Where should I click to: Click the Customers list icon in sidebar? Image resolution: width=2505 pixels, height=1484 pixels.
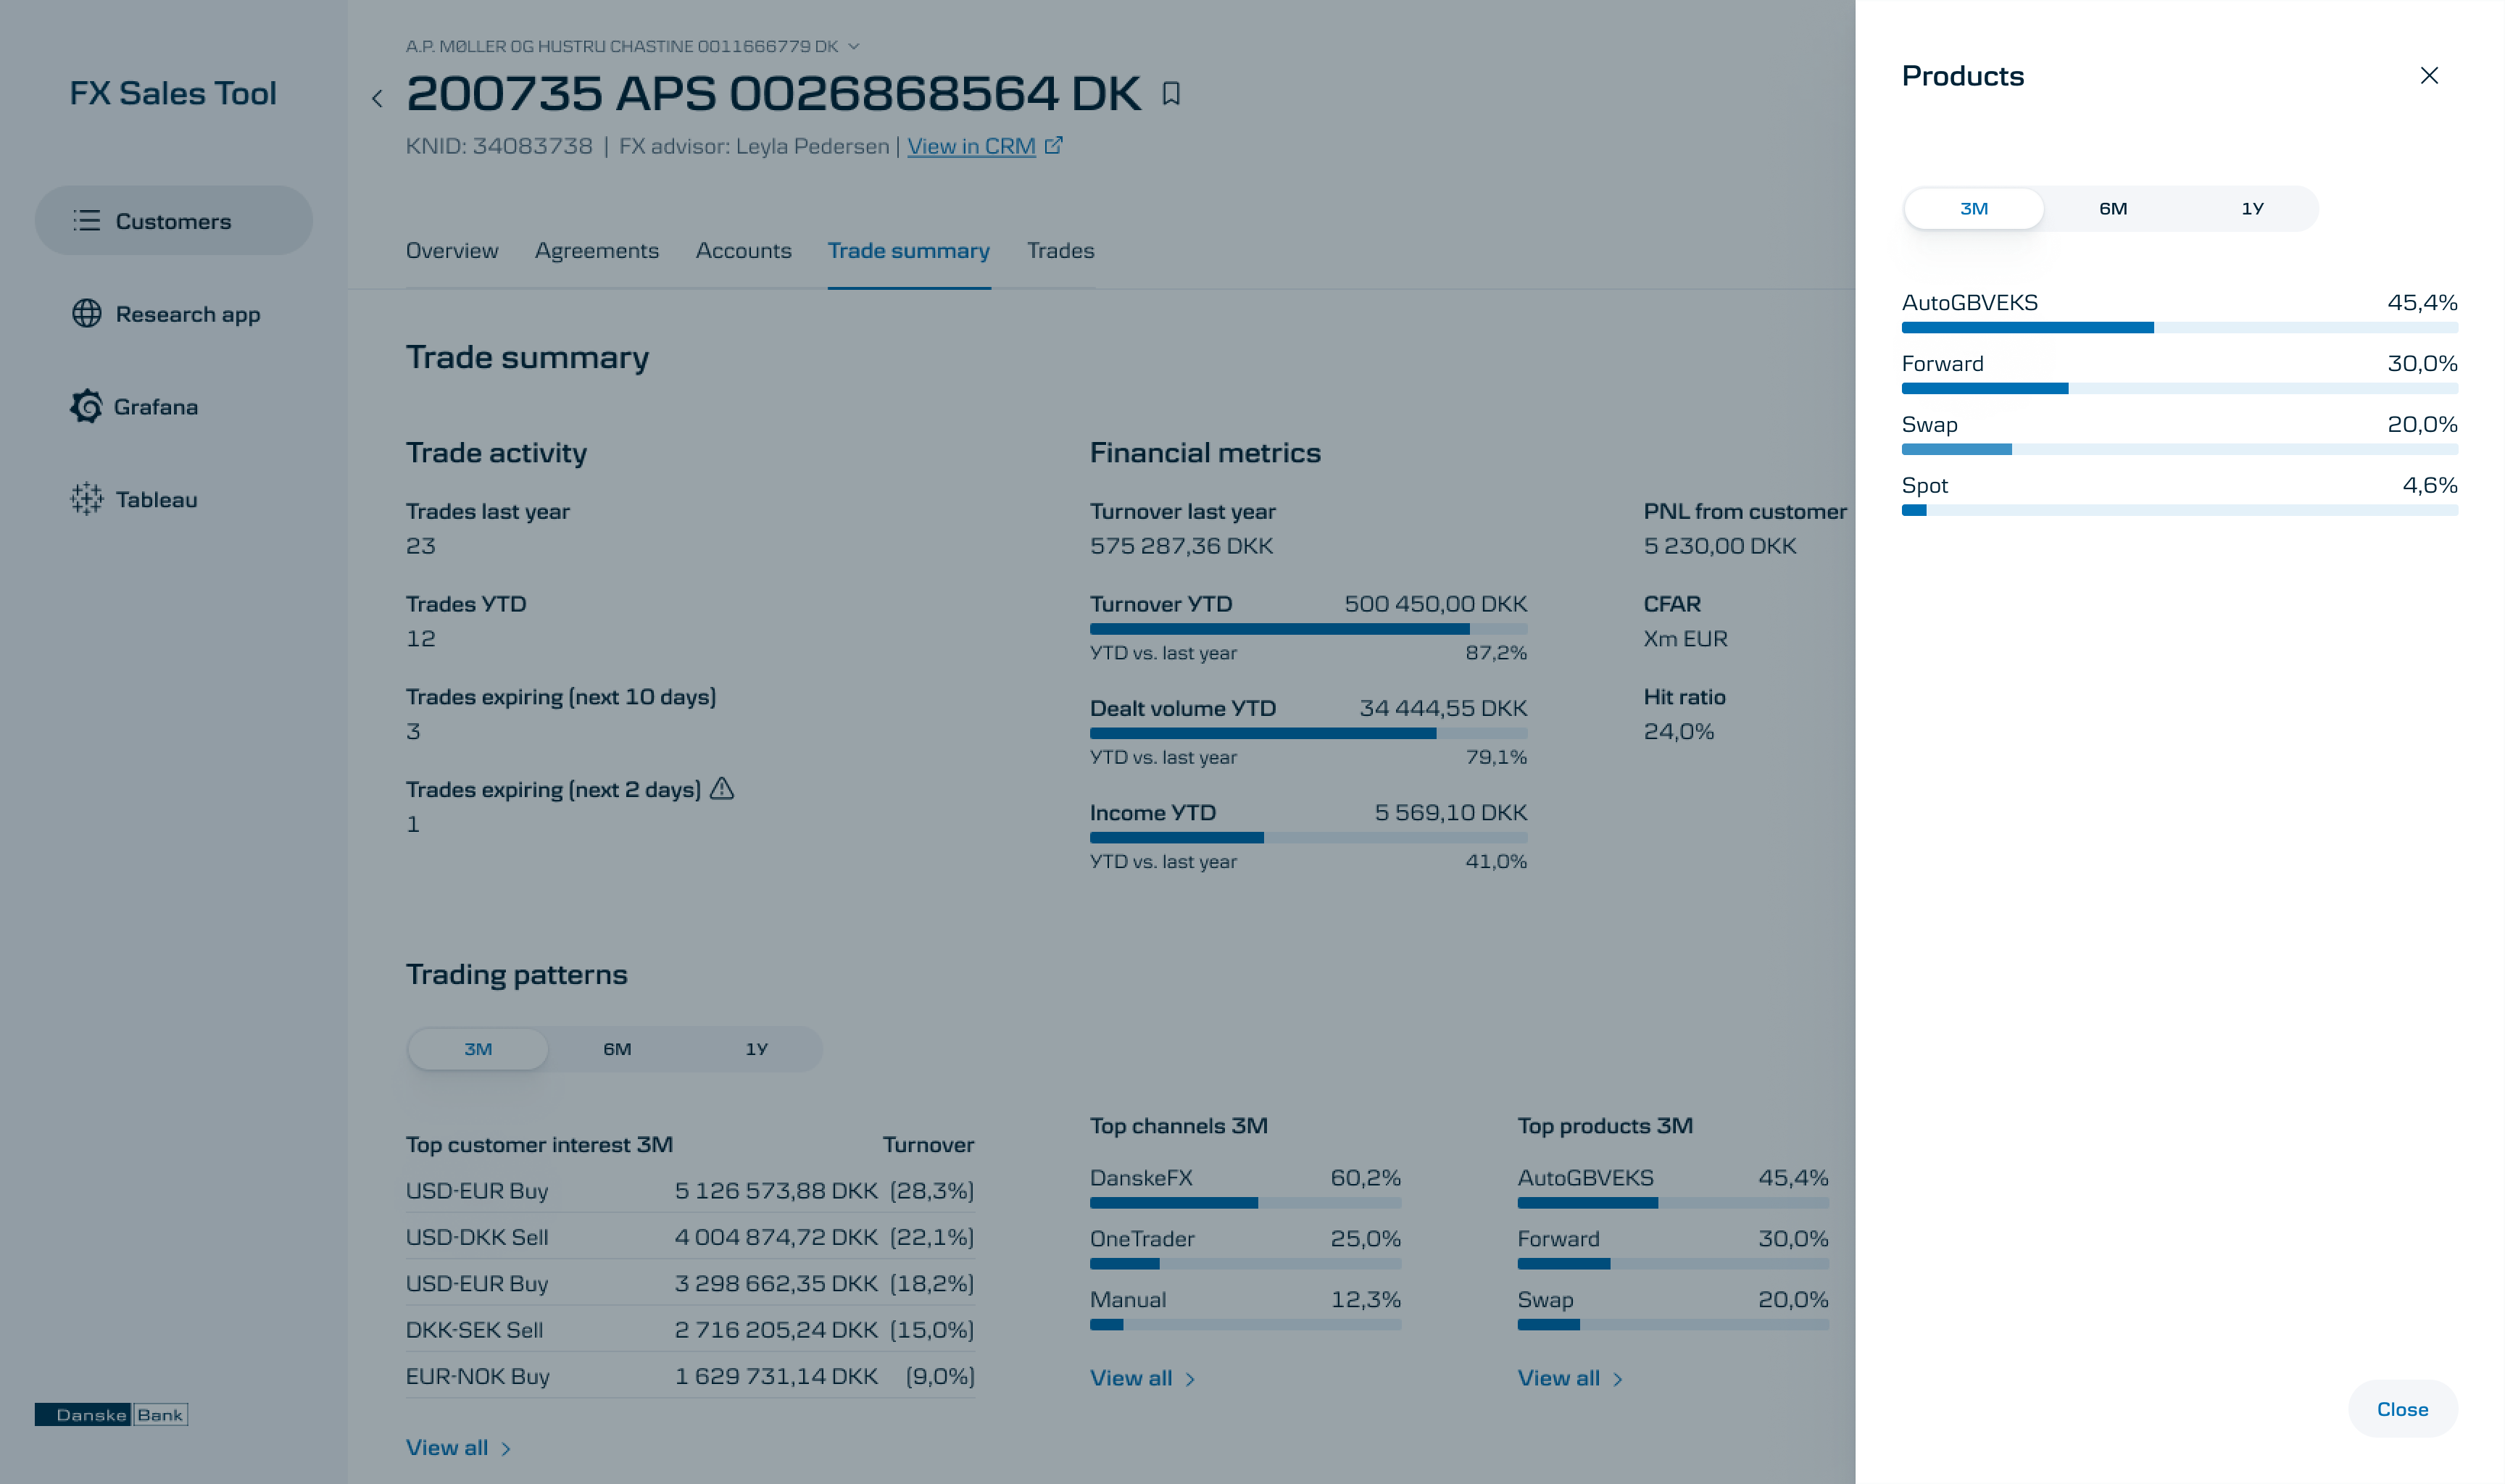click(87, 221)
